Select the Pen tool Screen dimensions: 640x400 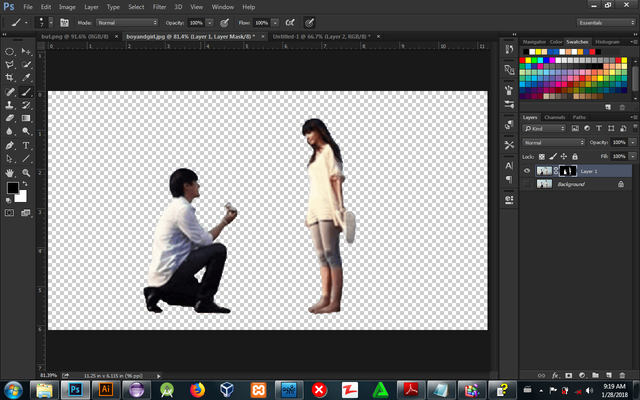click(x=9, y=144)
